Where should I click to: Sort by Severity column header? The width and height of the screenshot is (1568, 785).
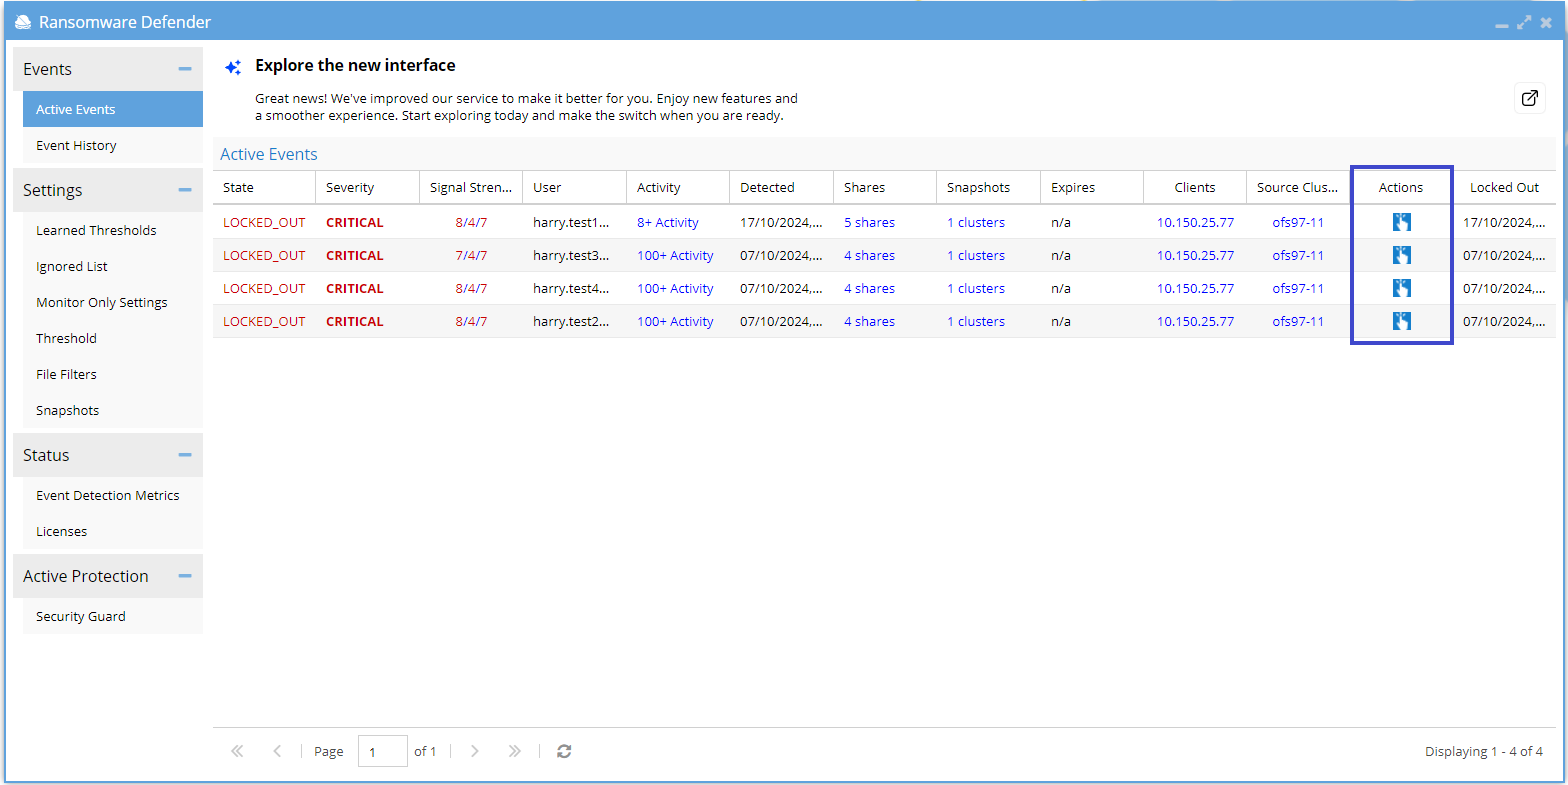tap(367, 187)
